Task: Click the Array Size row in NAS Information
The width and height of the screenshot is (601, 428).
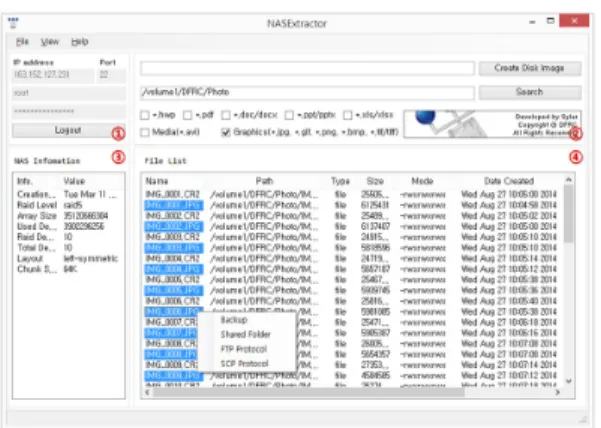Action: click(x=69, y=216)
